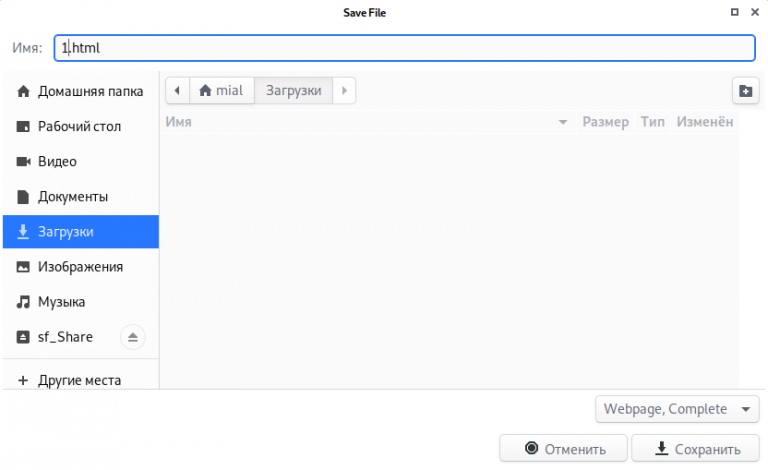Image resolution: width=768 pixels, height=470 pixels.
Task: Click the Музыка note icon
Action: coord(23,302)
